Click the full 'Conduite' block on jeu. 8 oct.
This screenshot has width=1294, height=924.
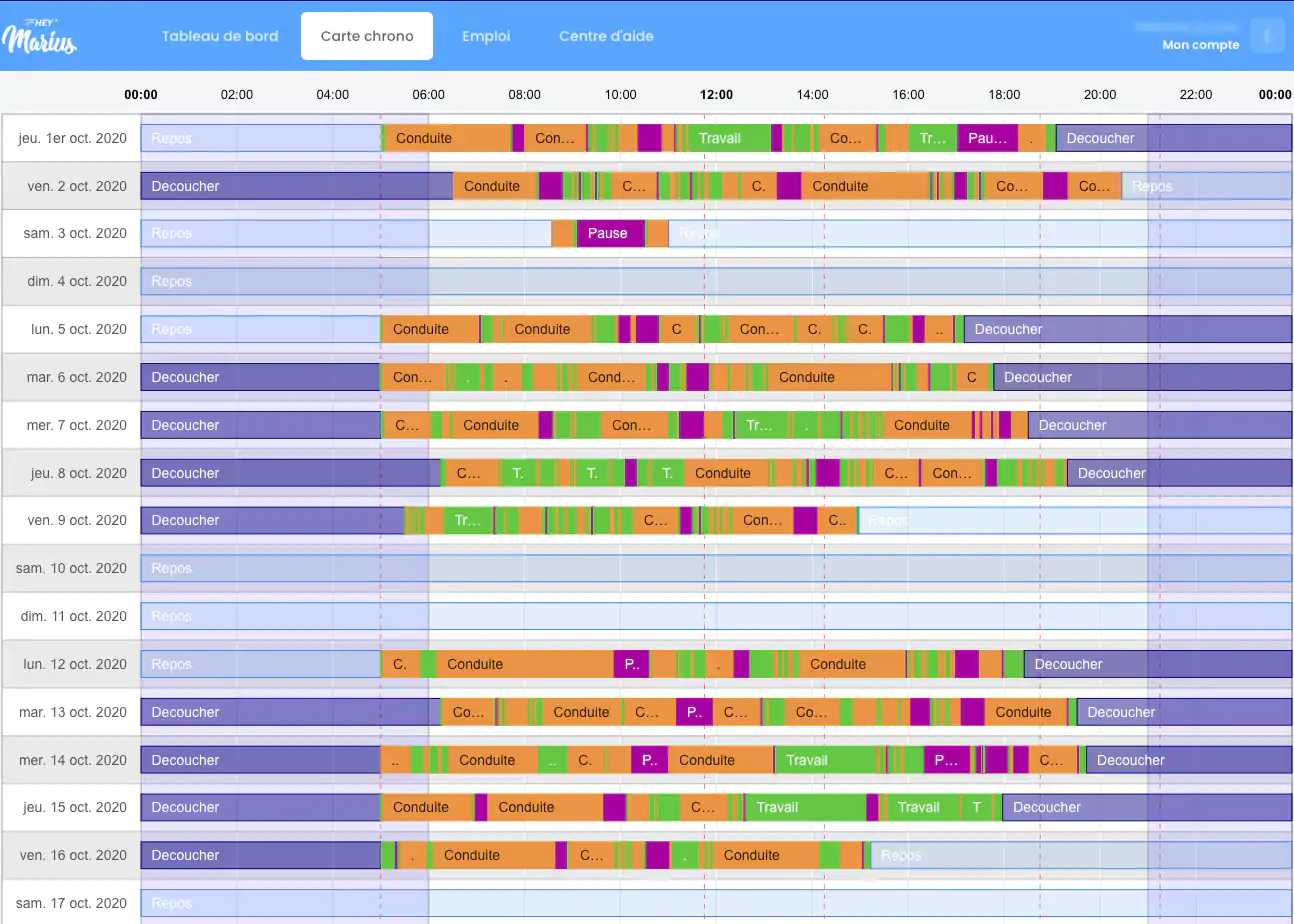(726, 473)
